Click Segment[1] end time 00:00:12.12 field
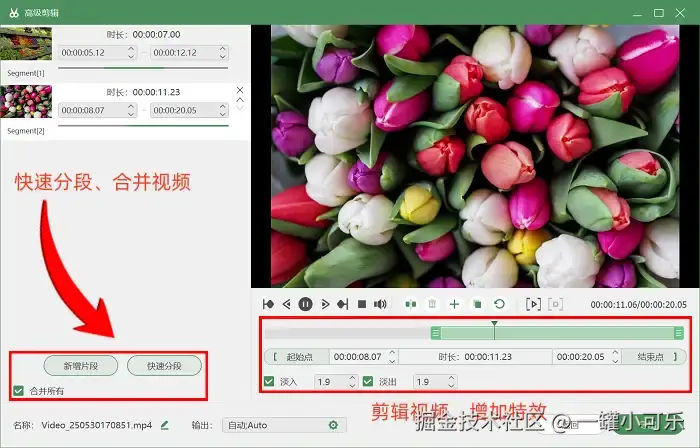The width and height of the screenshot is (700, 448). tap(189, 53)
